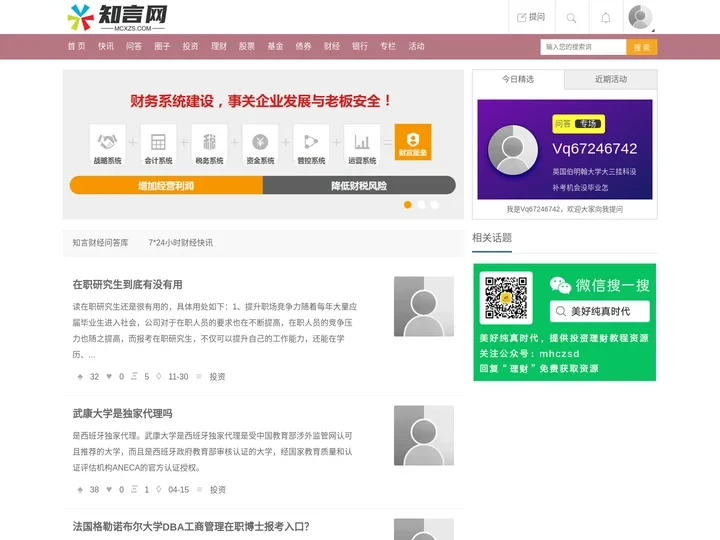Screen dimensions: 720x540
Task: Open 问答 navigation item
Action: (134, 46)
